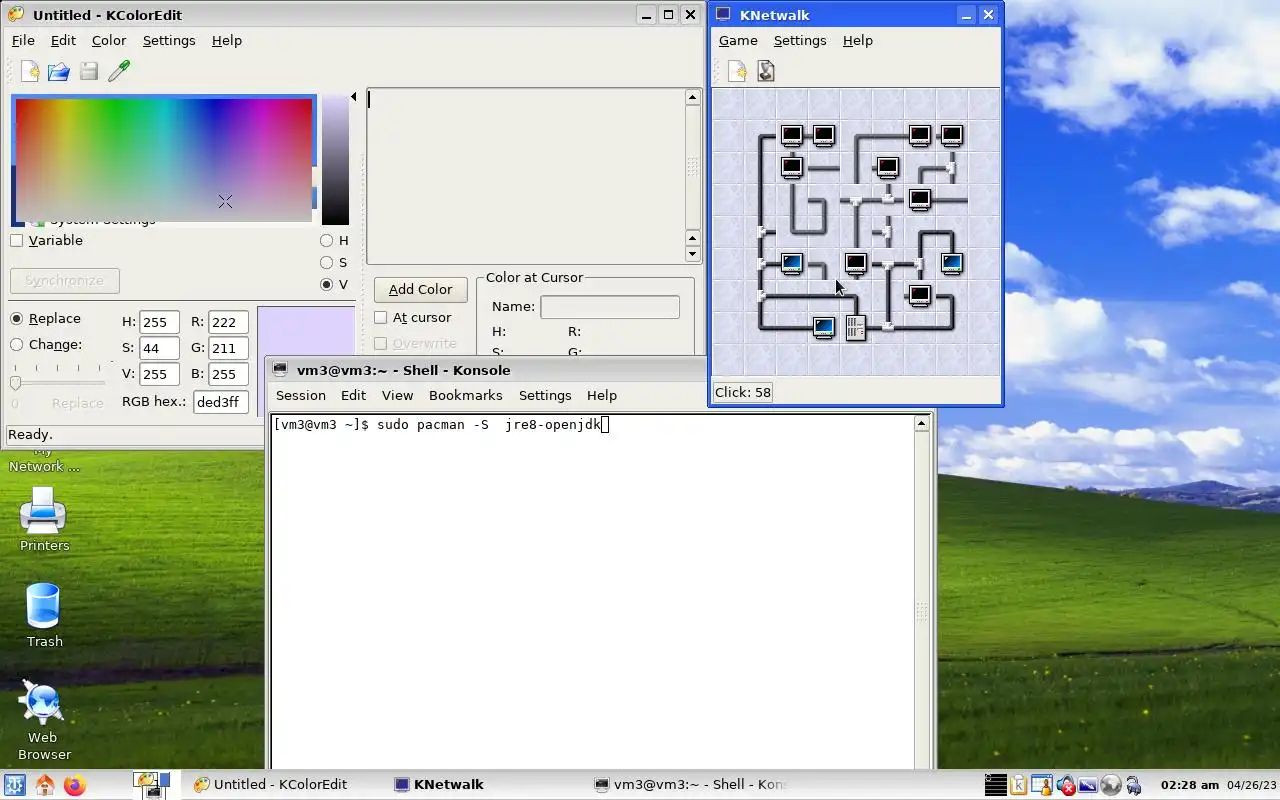Pick a hue in the color gradient field
The height and width of the screenshot is (800, 1280).
pyautogui.click(x=164, y=160)
